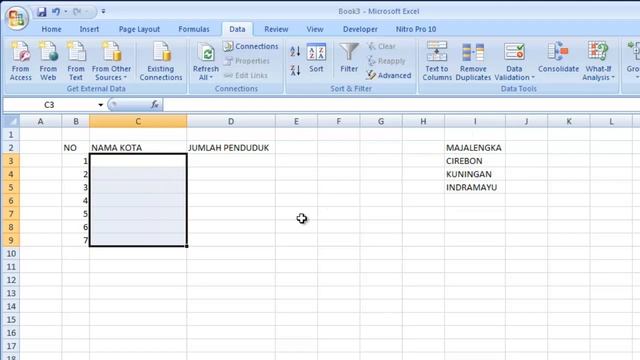
Task: Open the Customize Quick Access Toolbar dropdown
Action: pyautogui.click(x=103, y=11)
